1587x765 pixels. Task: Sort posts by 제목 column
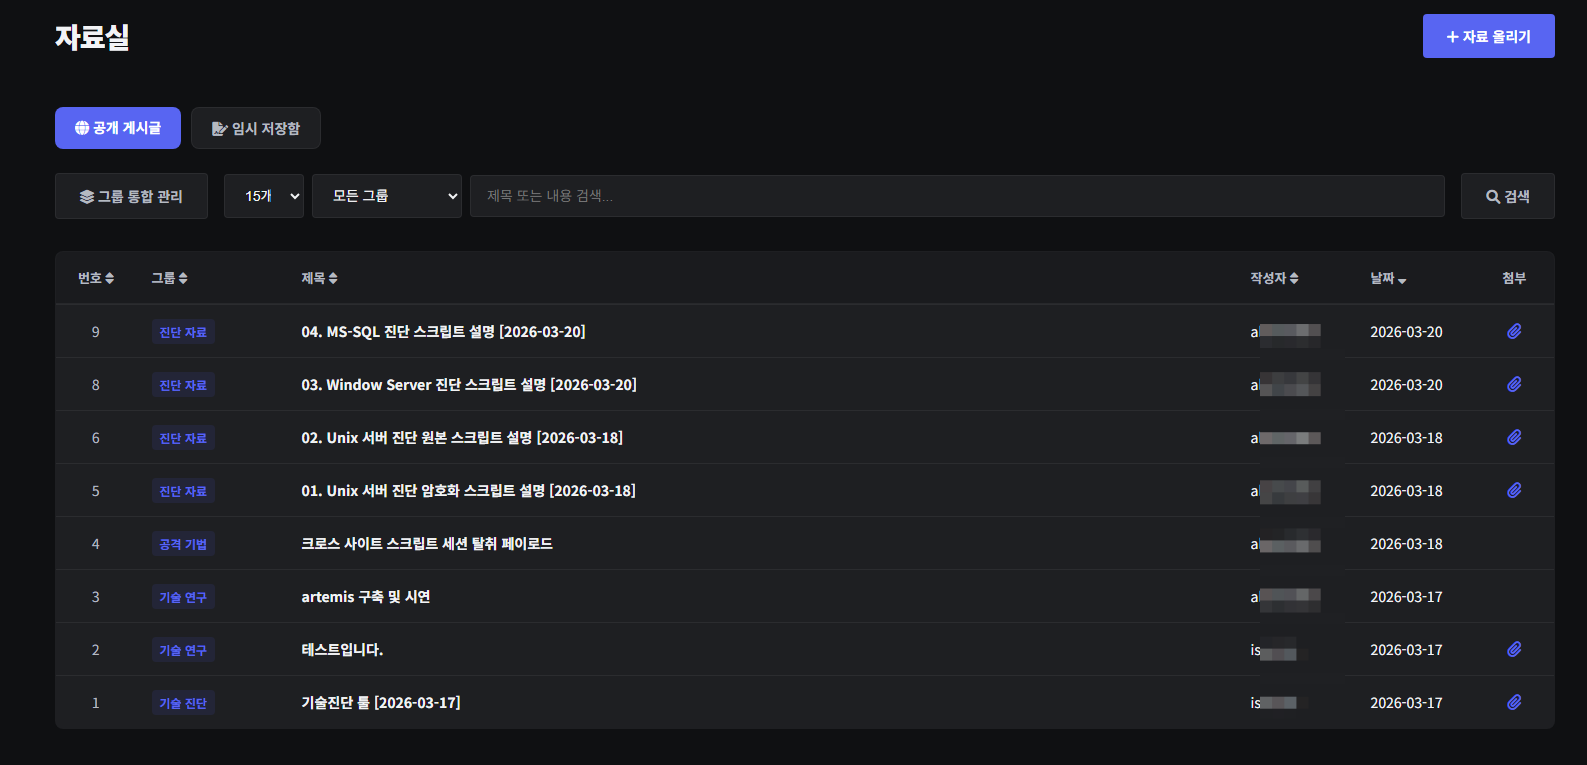319,278
